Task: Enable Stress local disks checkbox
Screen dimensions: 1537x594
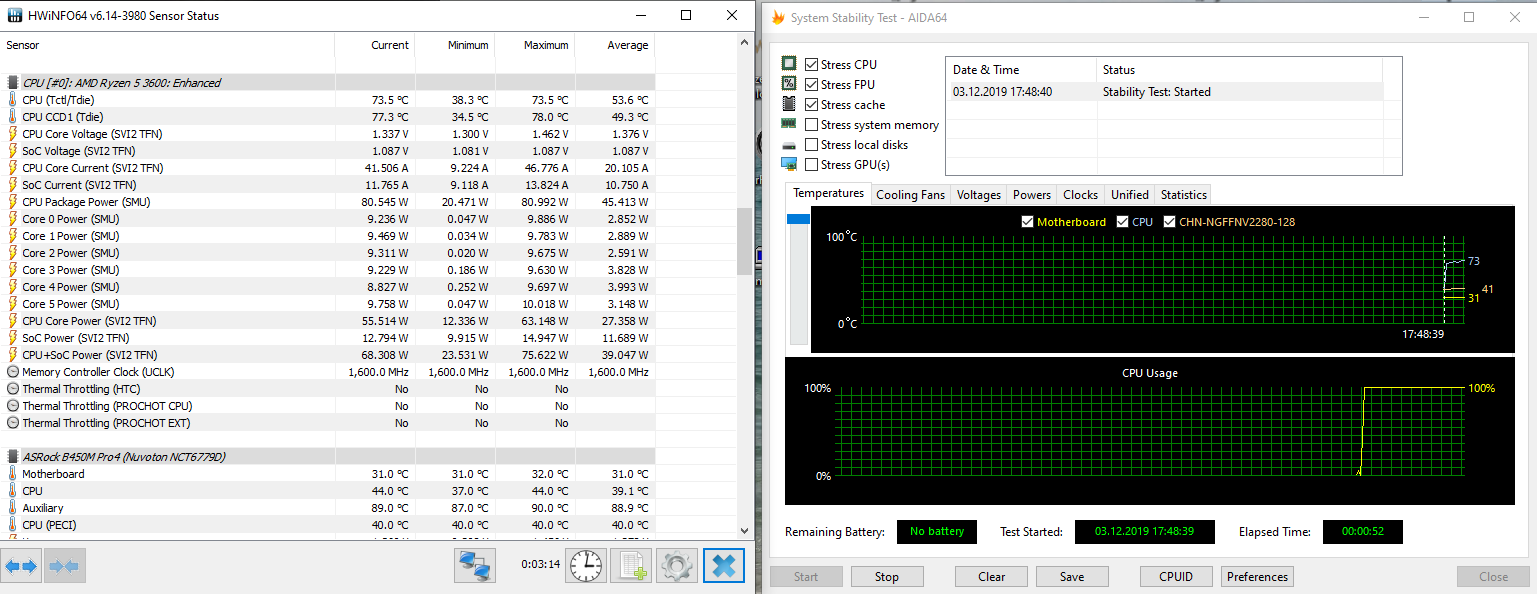Action: [x=811, y=145]
